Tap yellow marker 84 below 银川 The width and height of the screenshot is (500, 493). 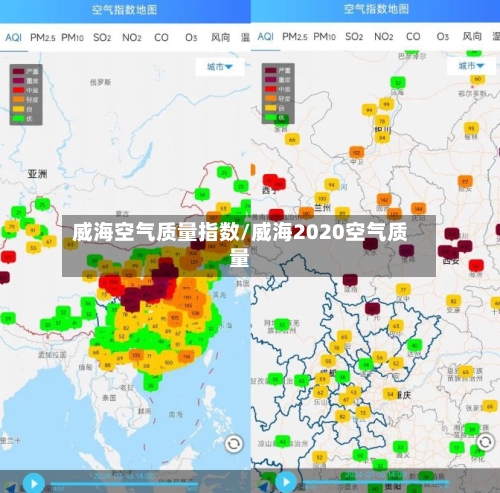click(x=382, y=138)
